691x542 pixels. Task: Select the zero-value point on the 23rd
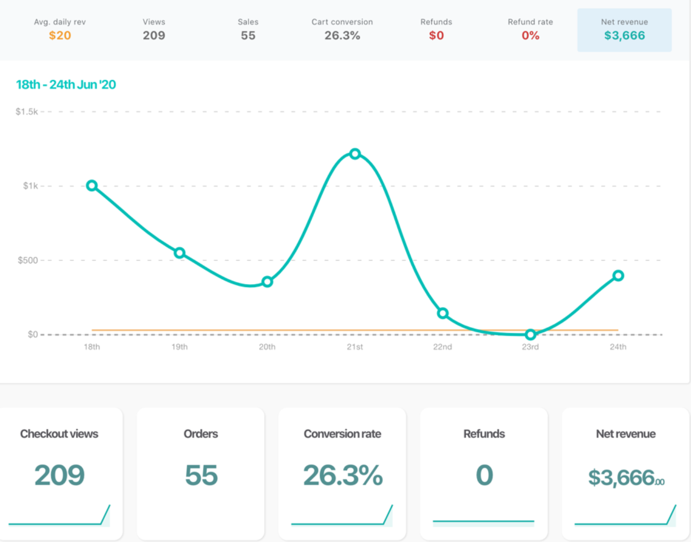click(x=531, y=335)
